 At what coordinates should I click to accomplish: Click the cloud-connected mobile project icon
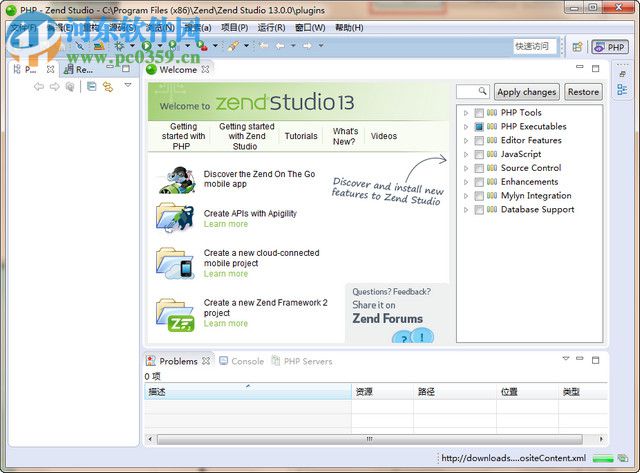coord(175,264)
